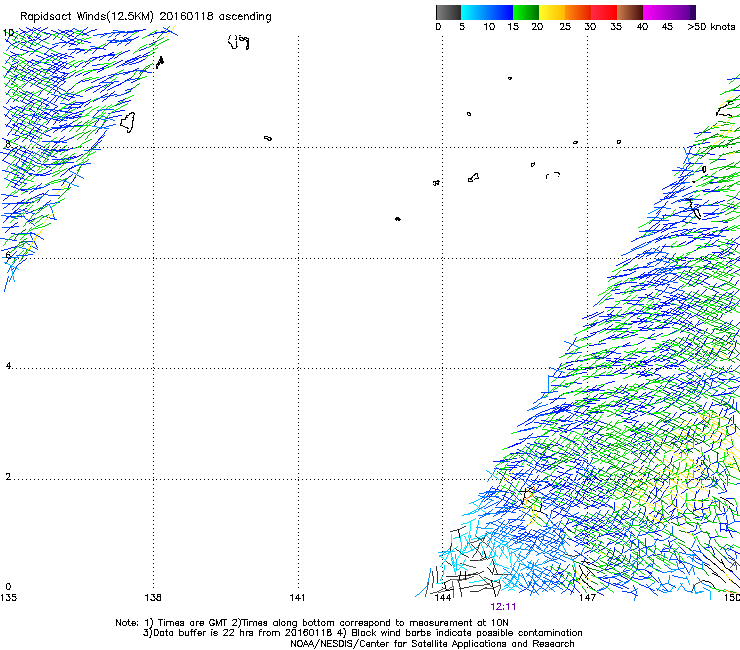Click the legend tick label "35"

616,27
